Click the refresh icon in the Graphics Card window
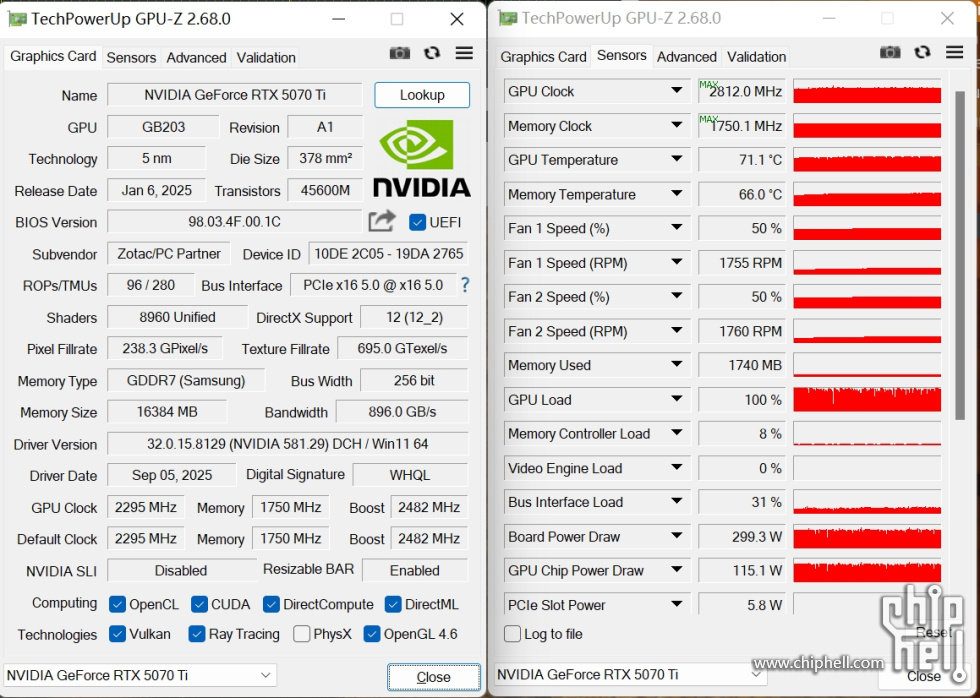 (x=432, y=53)
